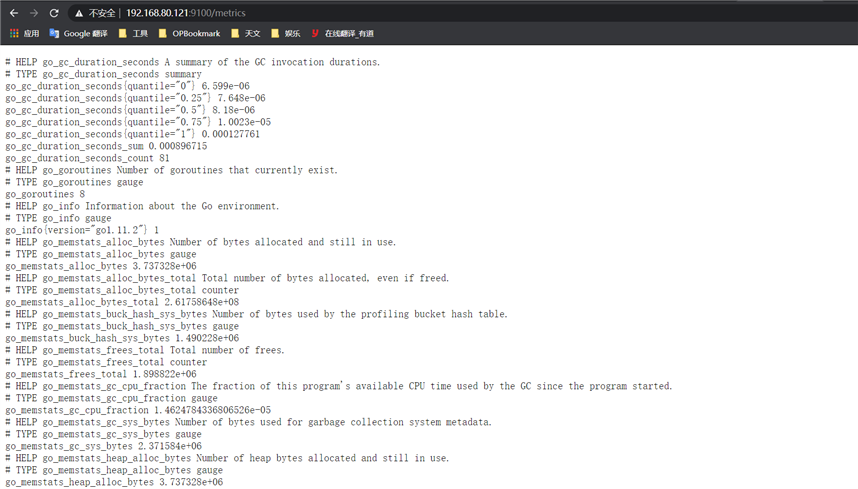Click the "# TYPE go_memstats_buck_hash_sys_bytes gauge" line
Image resolution: width=858 pixels, height=489 pixels.
pos(122,327)
